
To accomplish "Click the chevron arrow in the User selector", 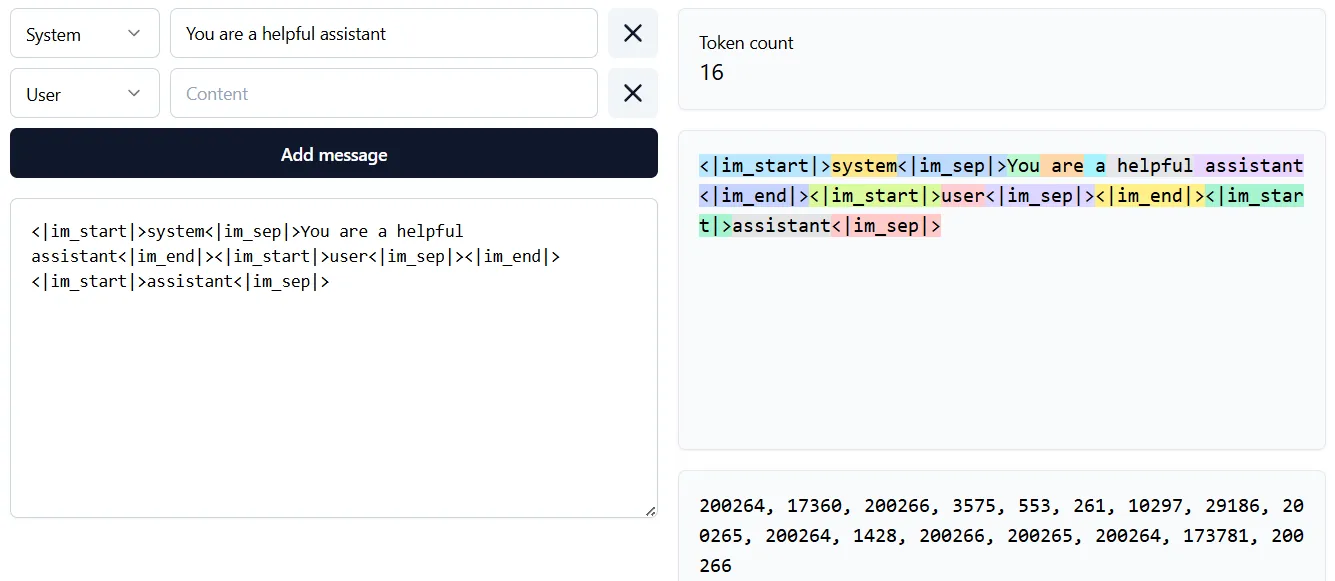I will pos(134,94).
